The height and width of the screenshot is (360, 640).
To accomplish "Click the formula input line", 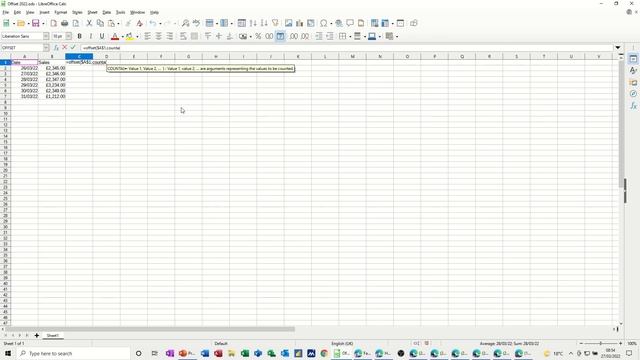I will click(x=347, y=48).
